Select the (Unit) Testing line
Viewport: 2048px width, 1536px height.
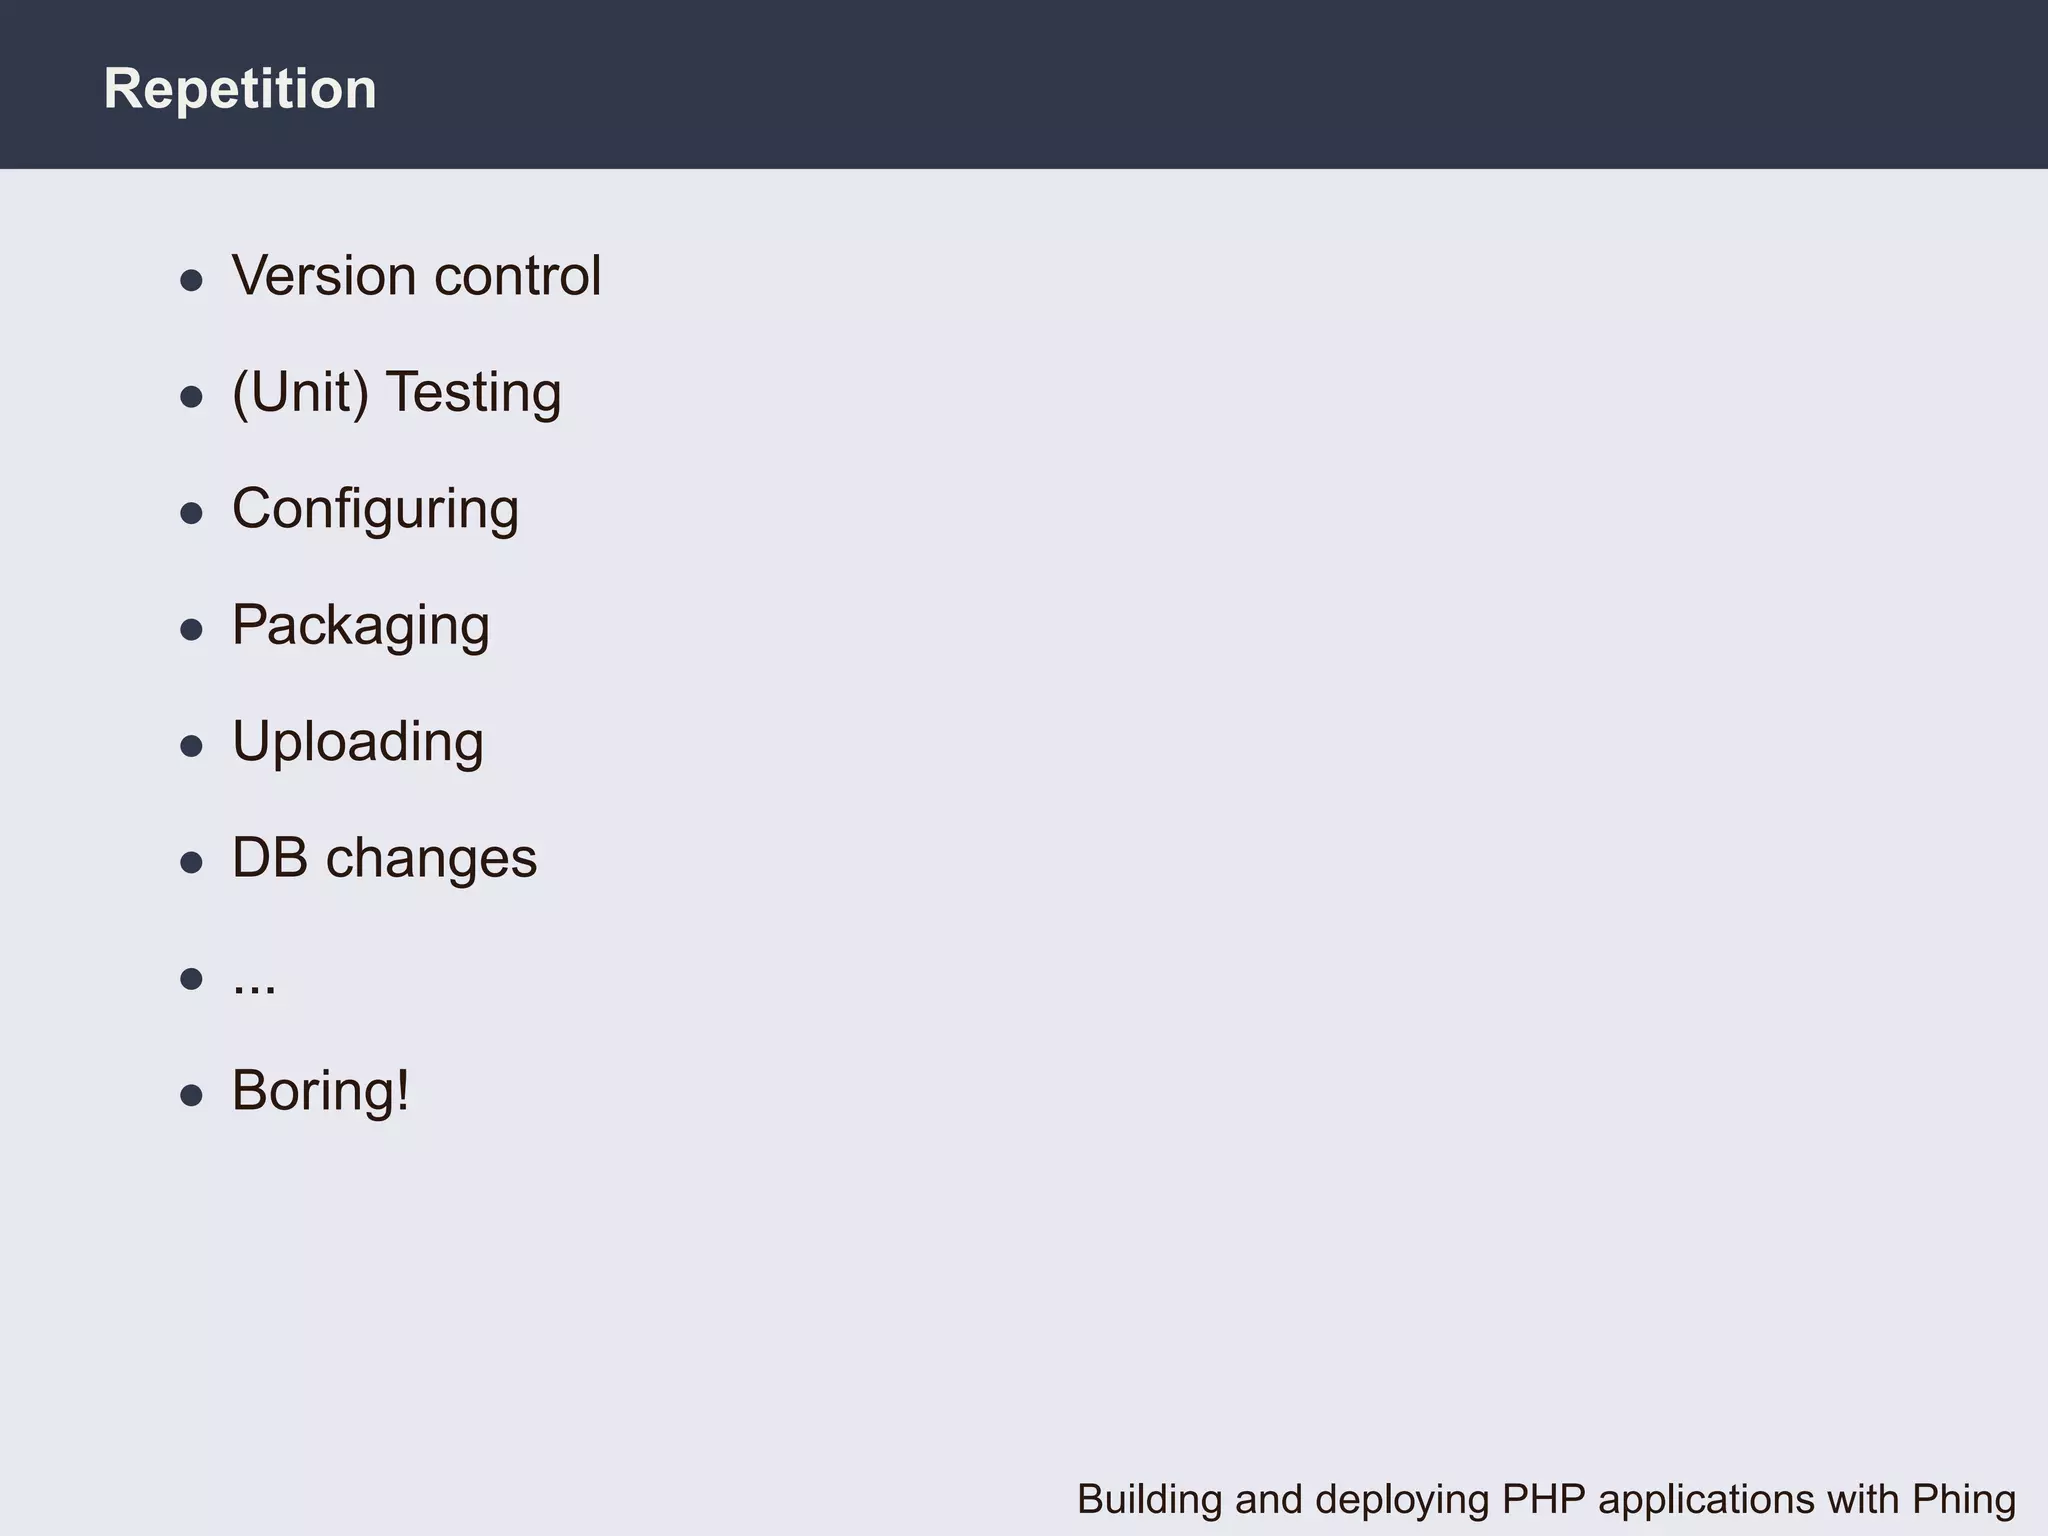[396, 392]
